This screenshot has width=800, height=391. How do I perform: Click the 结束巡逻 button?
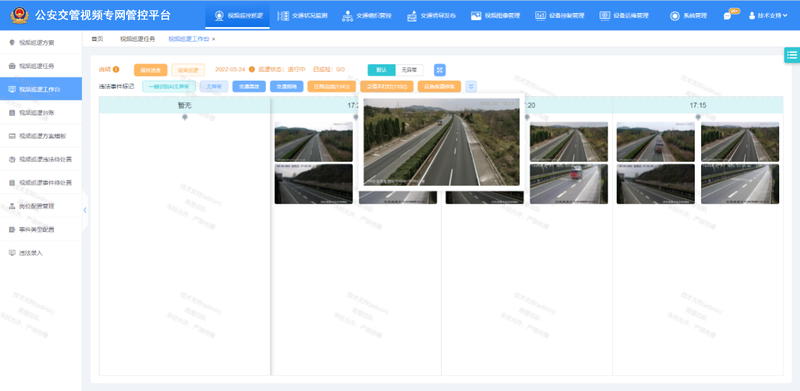pyautogui.click(x=188, y=70)
